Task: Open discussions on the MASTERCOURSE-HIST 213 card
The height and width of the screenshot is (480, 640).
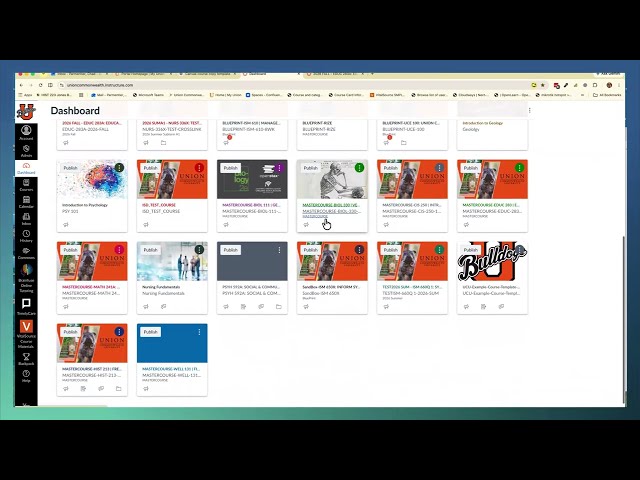Action: (101, 389)
